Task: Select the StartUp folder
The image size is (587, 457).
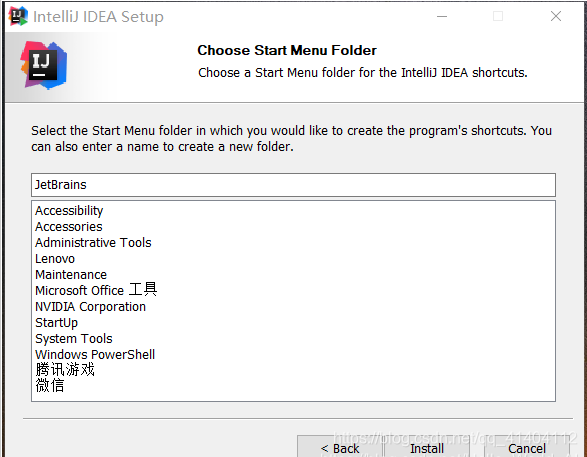Action: pos(57,323)
